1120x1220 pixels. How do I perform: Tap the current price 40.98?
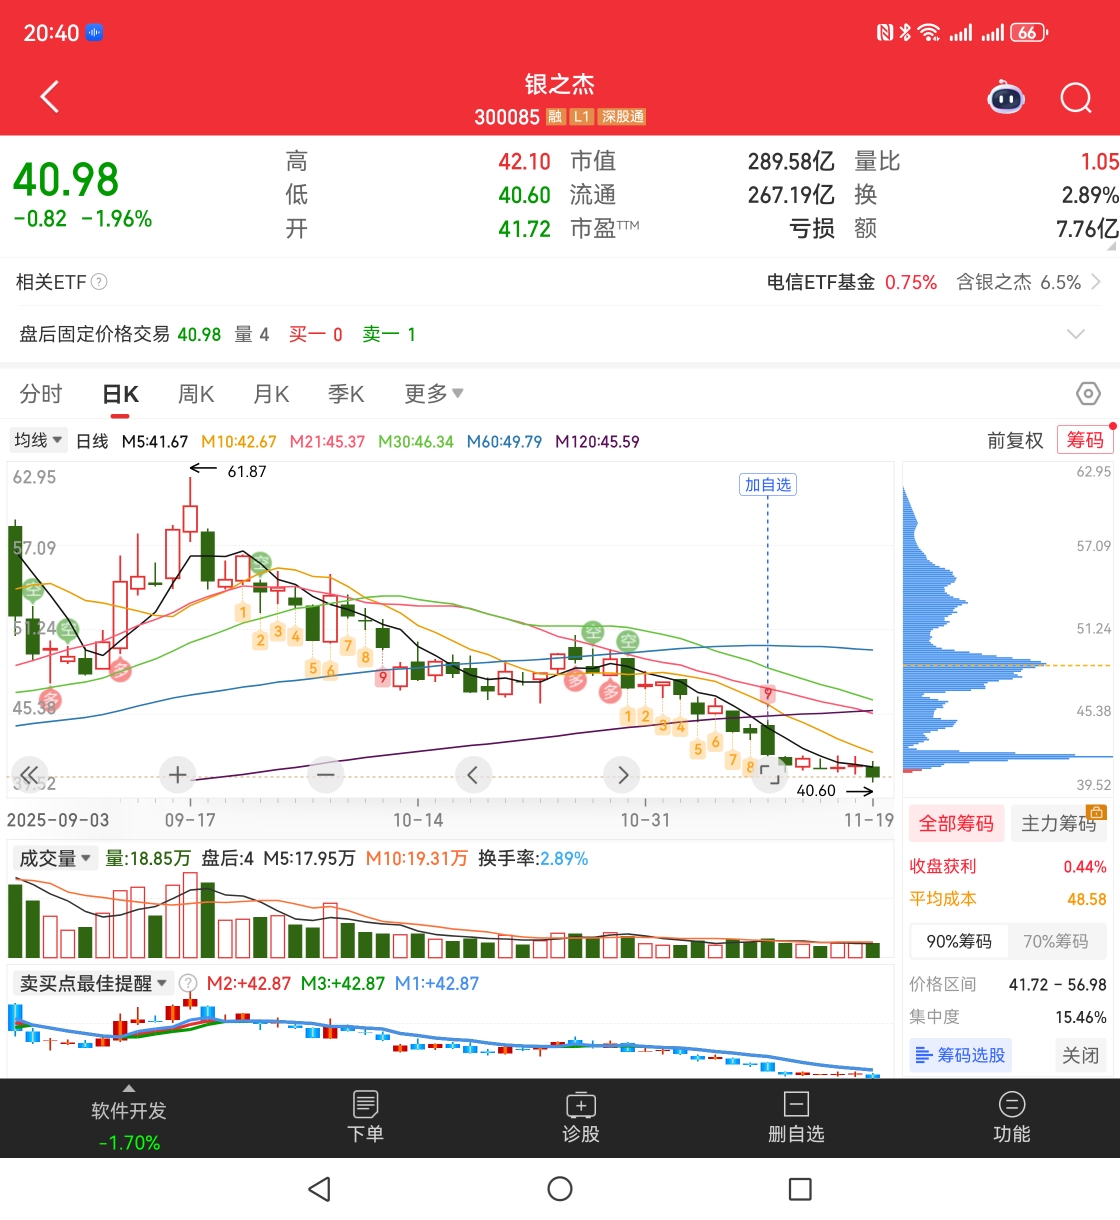click(x=66, y=180)
